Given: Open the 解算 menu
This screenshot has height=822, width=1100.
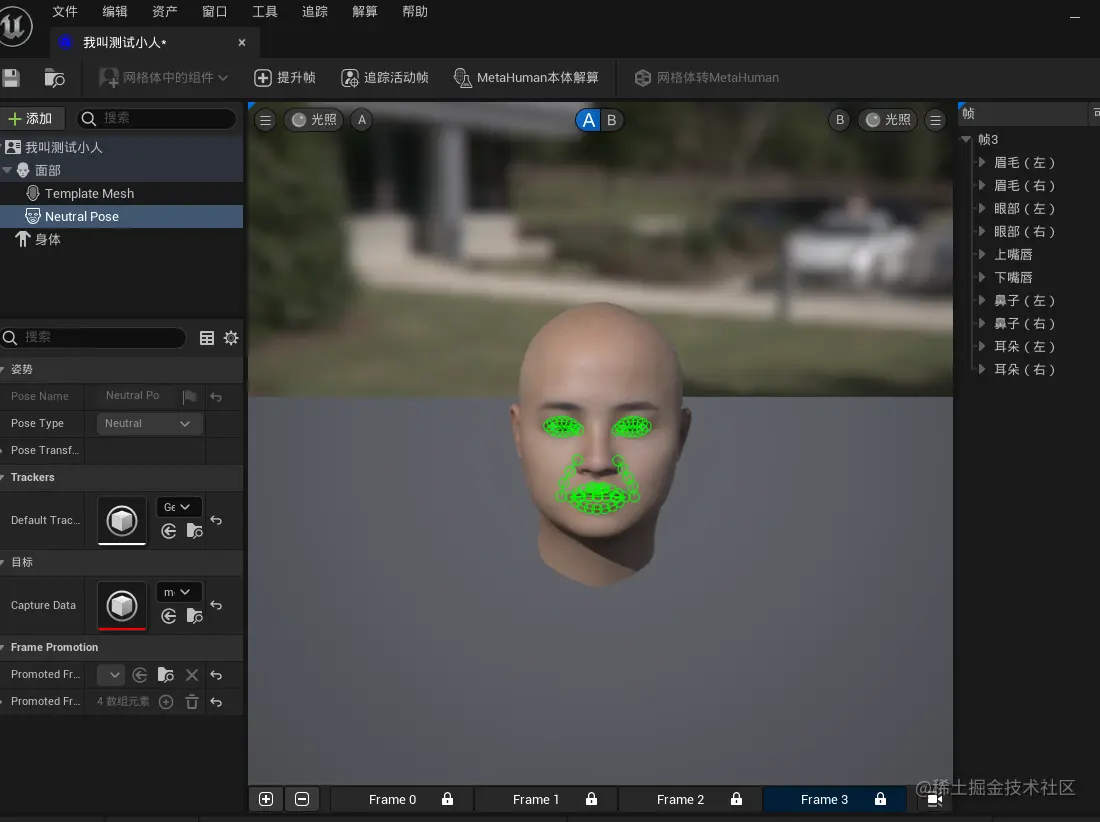Looking at the screenshot, I should tap(365, 12).
